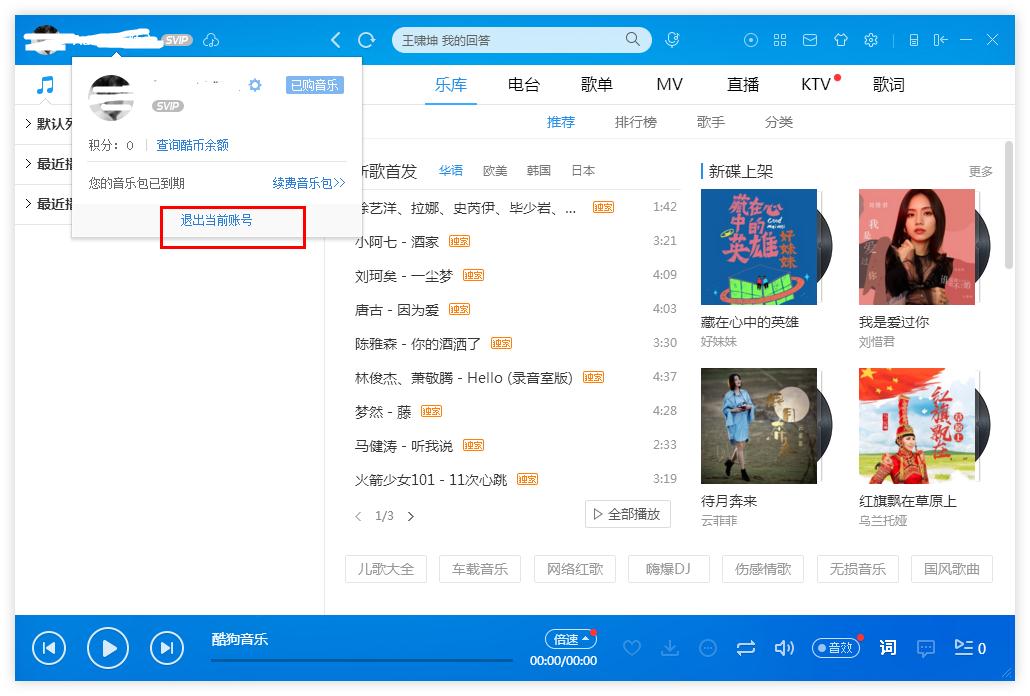Toggle the 音效 sound effects switch

coord(835,648)
